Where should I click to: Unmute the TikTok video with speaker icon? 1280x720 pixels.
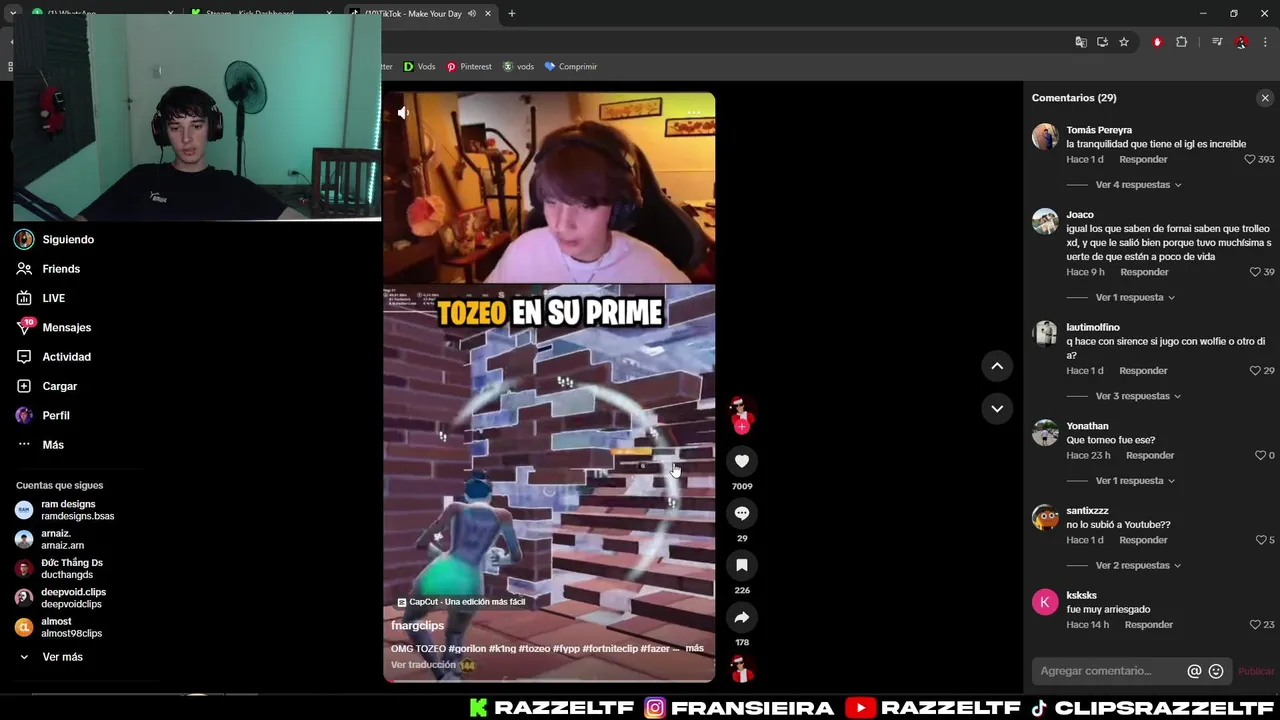[x=403, y=113]
